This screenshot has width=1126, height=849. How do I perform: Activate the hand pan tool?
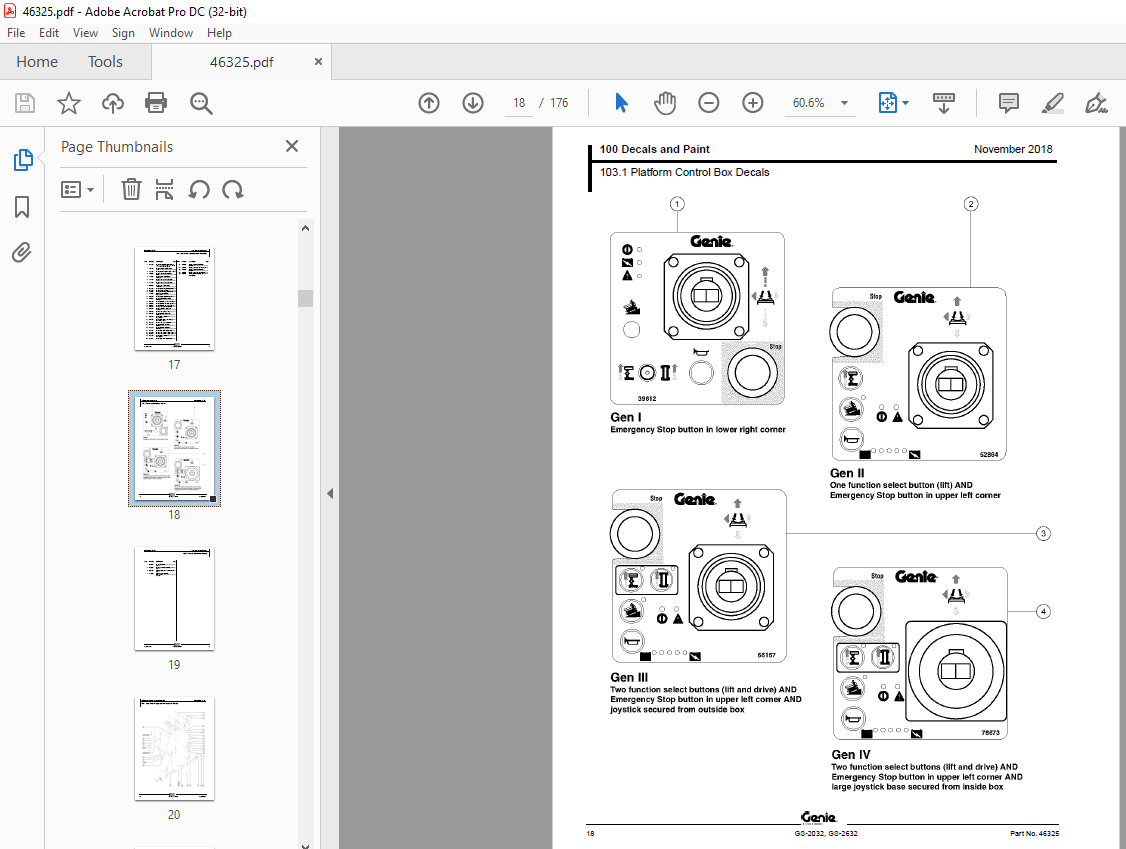[665, 103]
